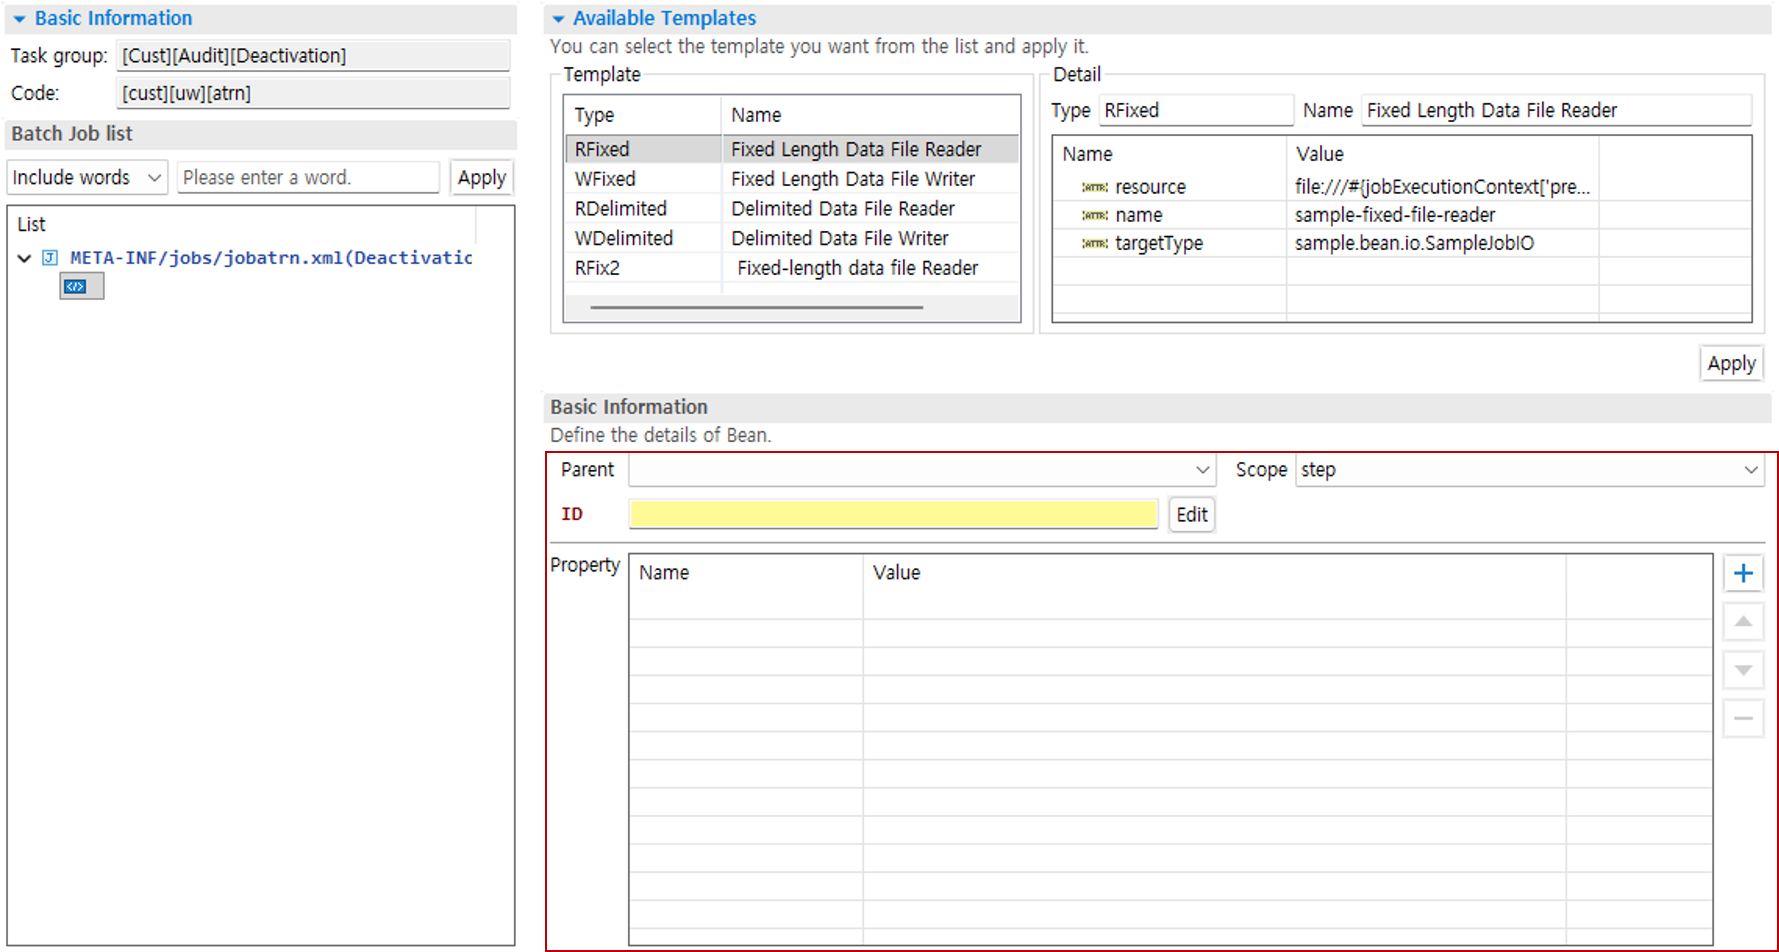
Task: Click the yellow ID input field
Action: [x=893, y=514]
